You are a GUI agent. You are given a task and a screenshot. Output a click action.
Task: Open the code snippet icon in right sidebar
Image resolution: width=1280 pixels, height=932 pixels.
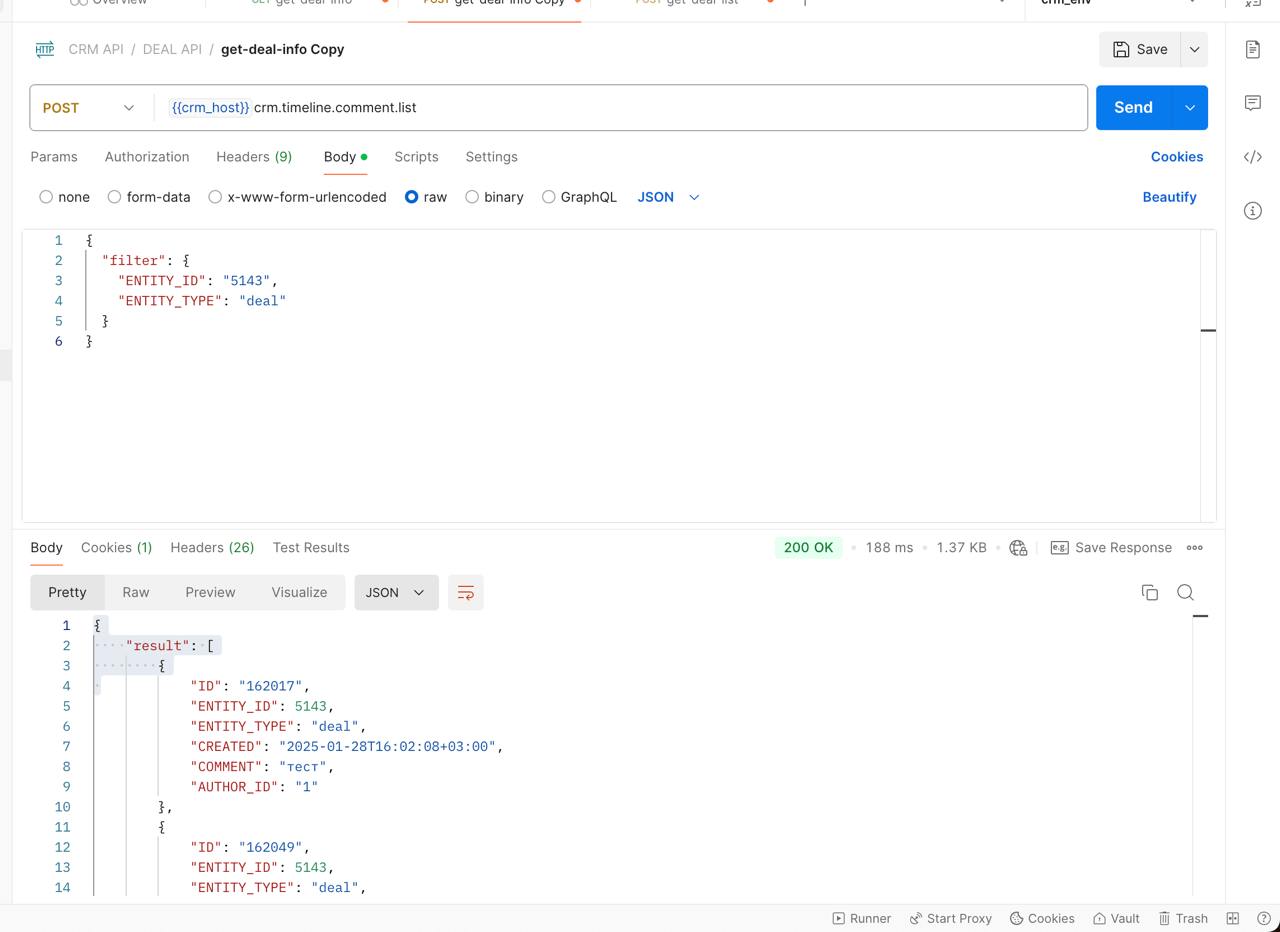[x=1252, y=157]
